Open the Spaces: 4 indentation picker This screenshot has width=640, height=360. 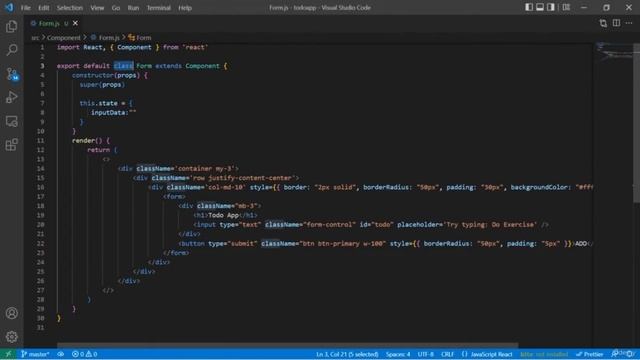coord(398,354)
